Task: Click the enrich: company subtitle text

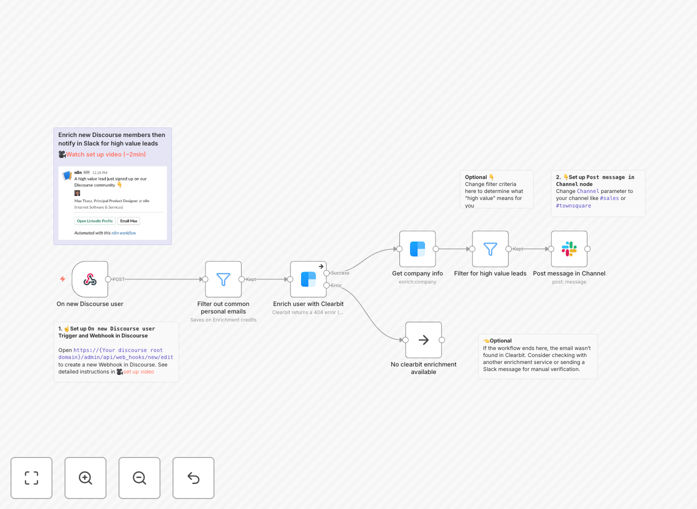Action: pos(417,282)
